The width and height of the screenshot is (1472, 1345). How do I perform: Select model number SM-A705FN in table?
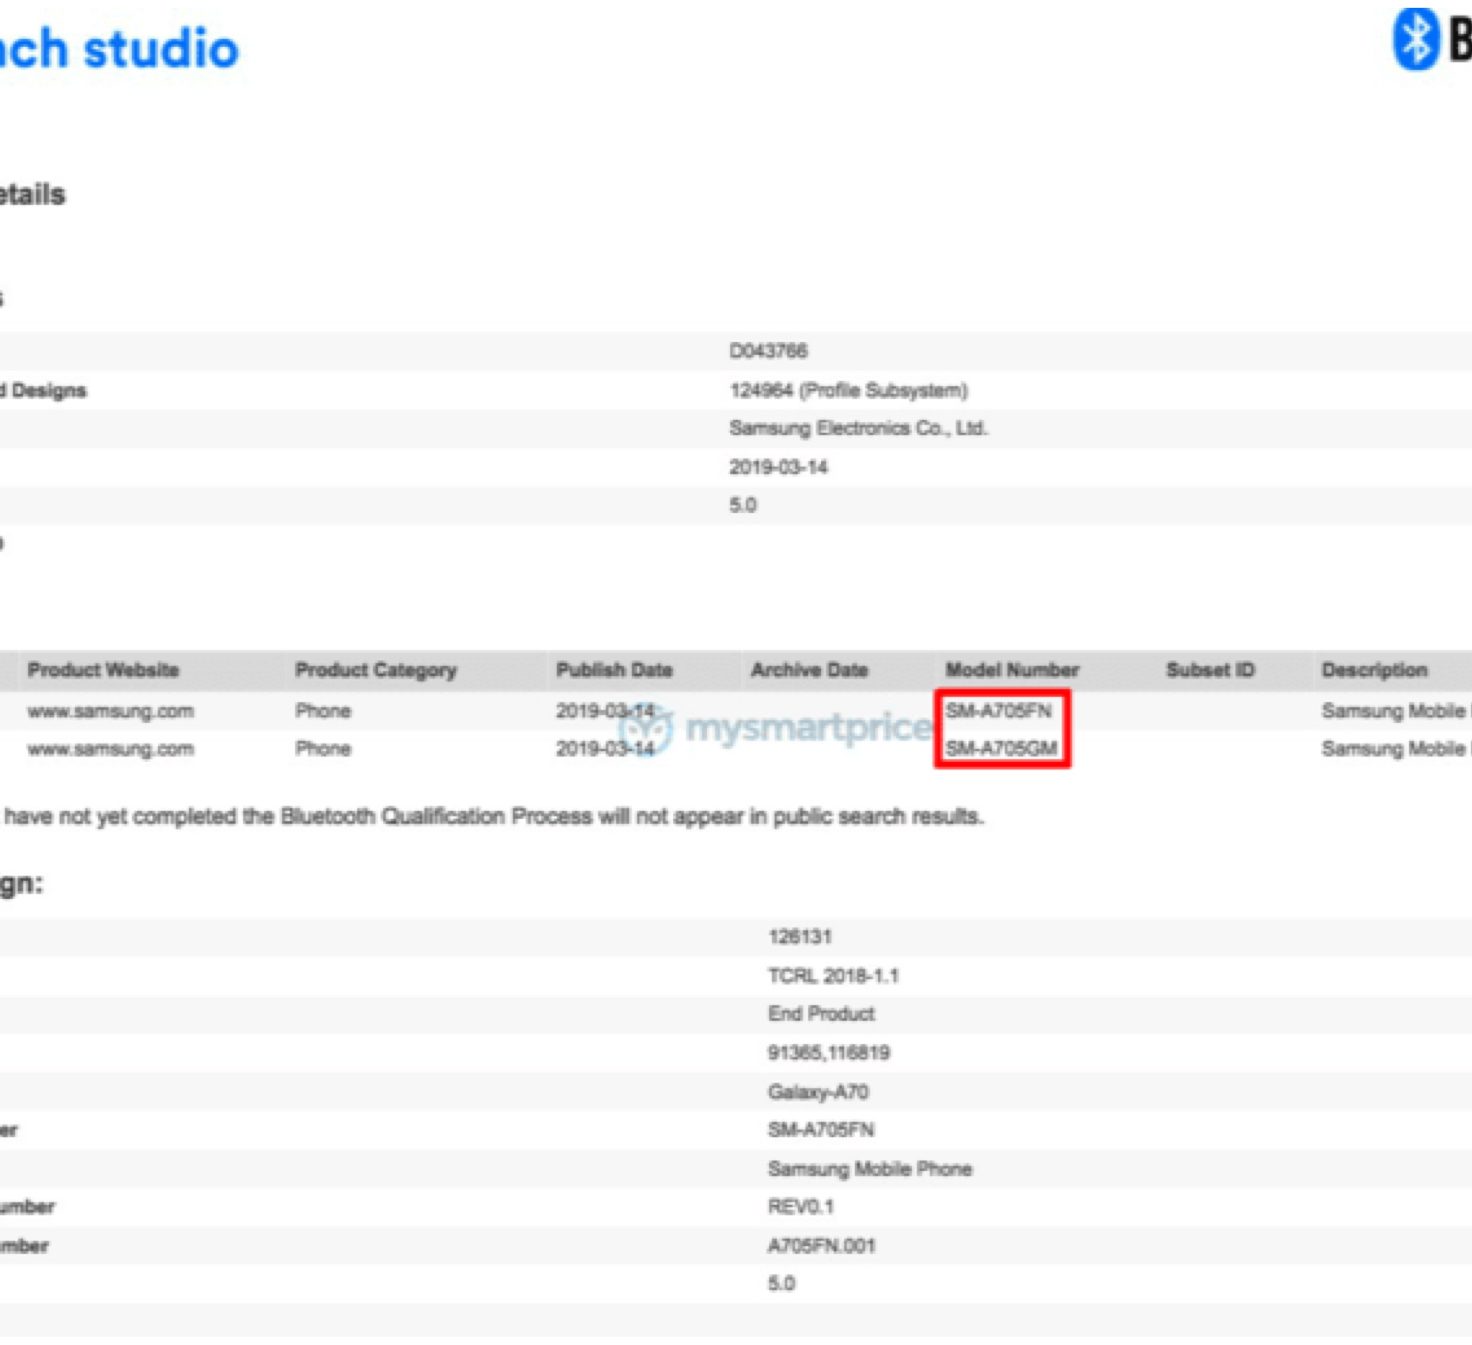pos(999,711)
